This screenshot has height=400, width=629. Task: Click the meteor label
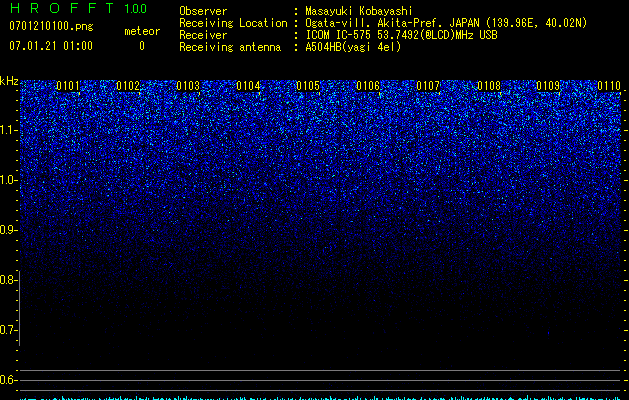point(142,31)
